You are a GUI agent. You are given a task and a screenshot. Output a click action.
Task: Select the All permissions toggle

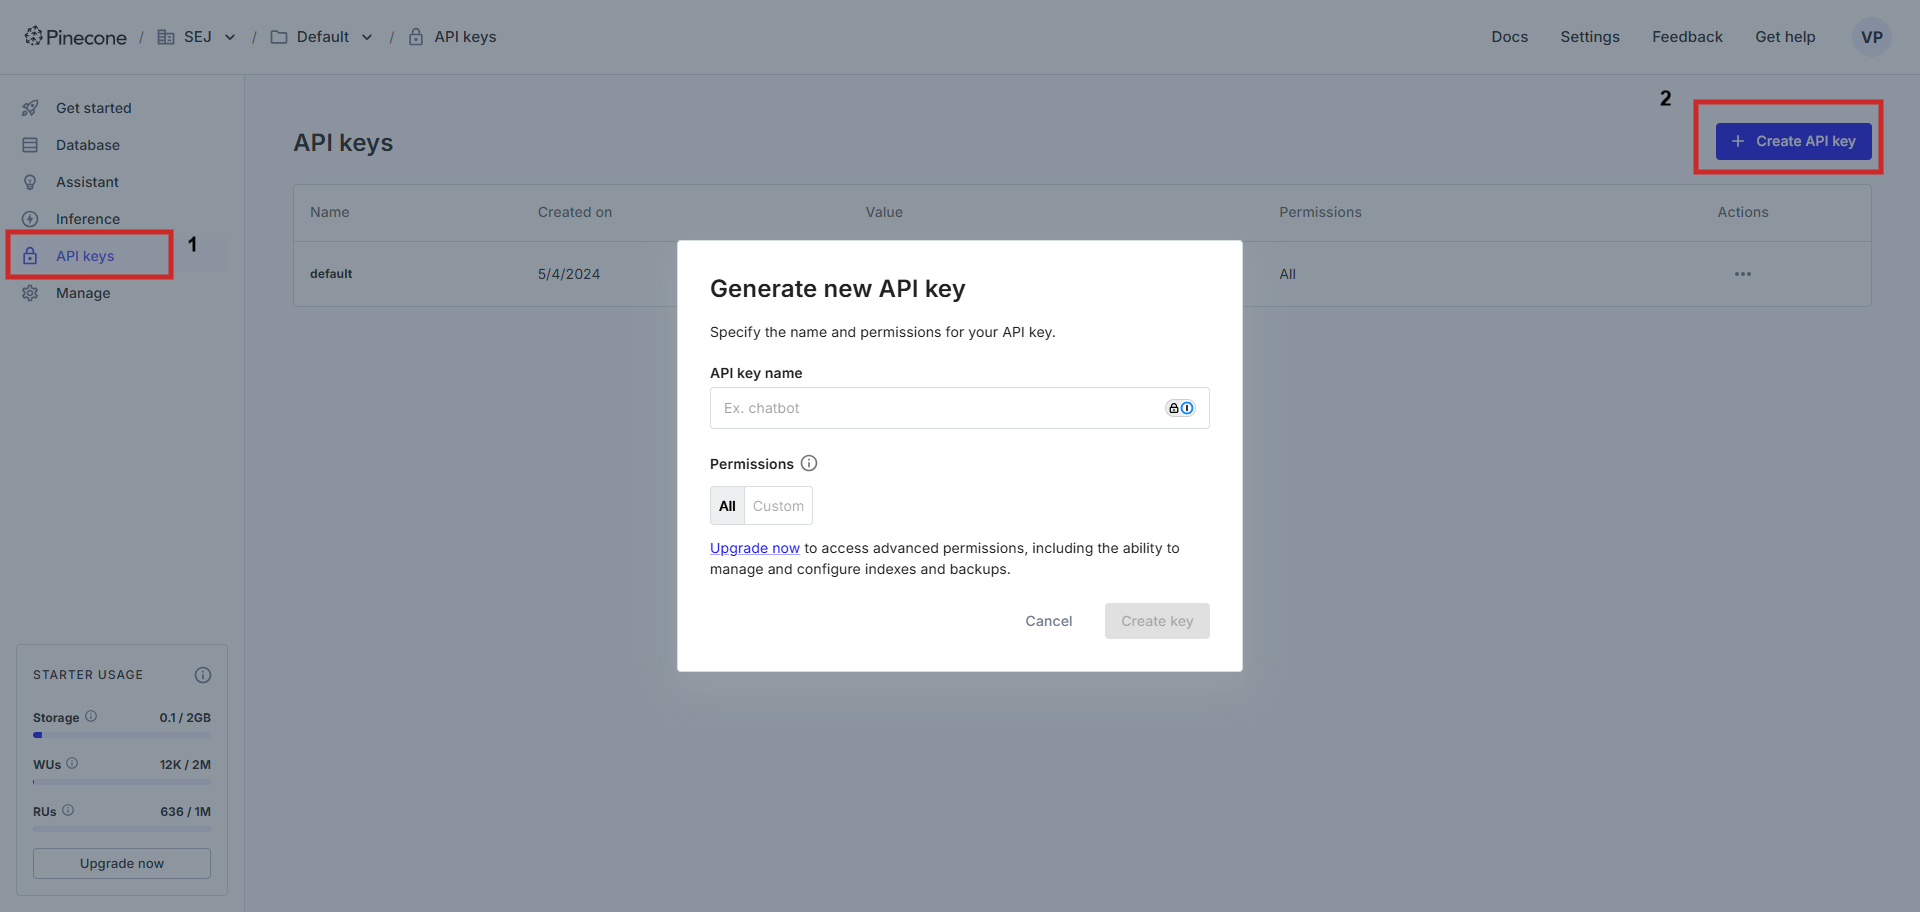[727, 505]
